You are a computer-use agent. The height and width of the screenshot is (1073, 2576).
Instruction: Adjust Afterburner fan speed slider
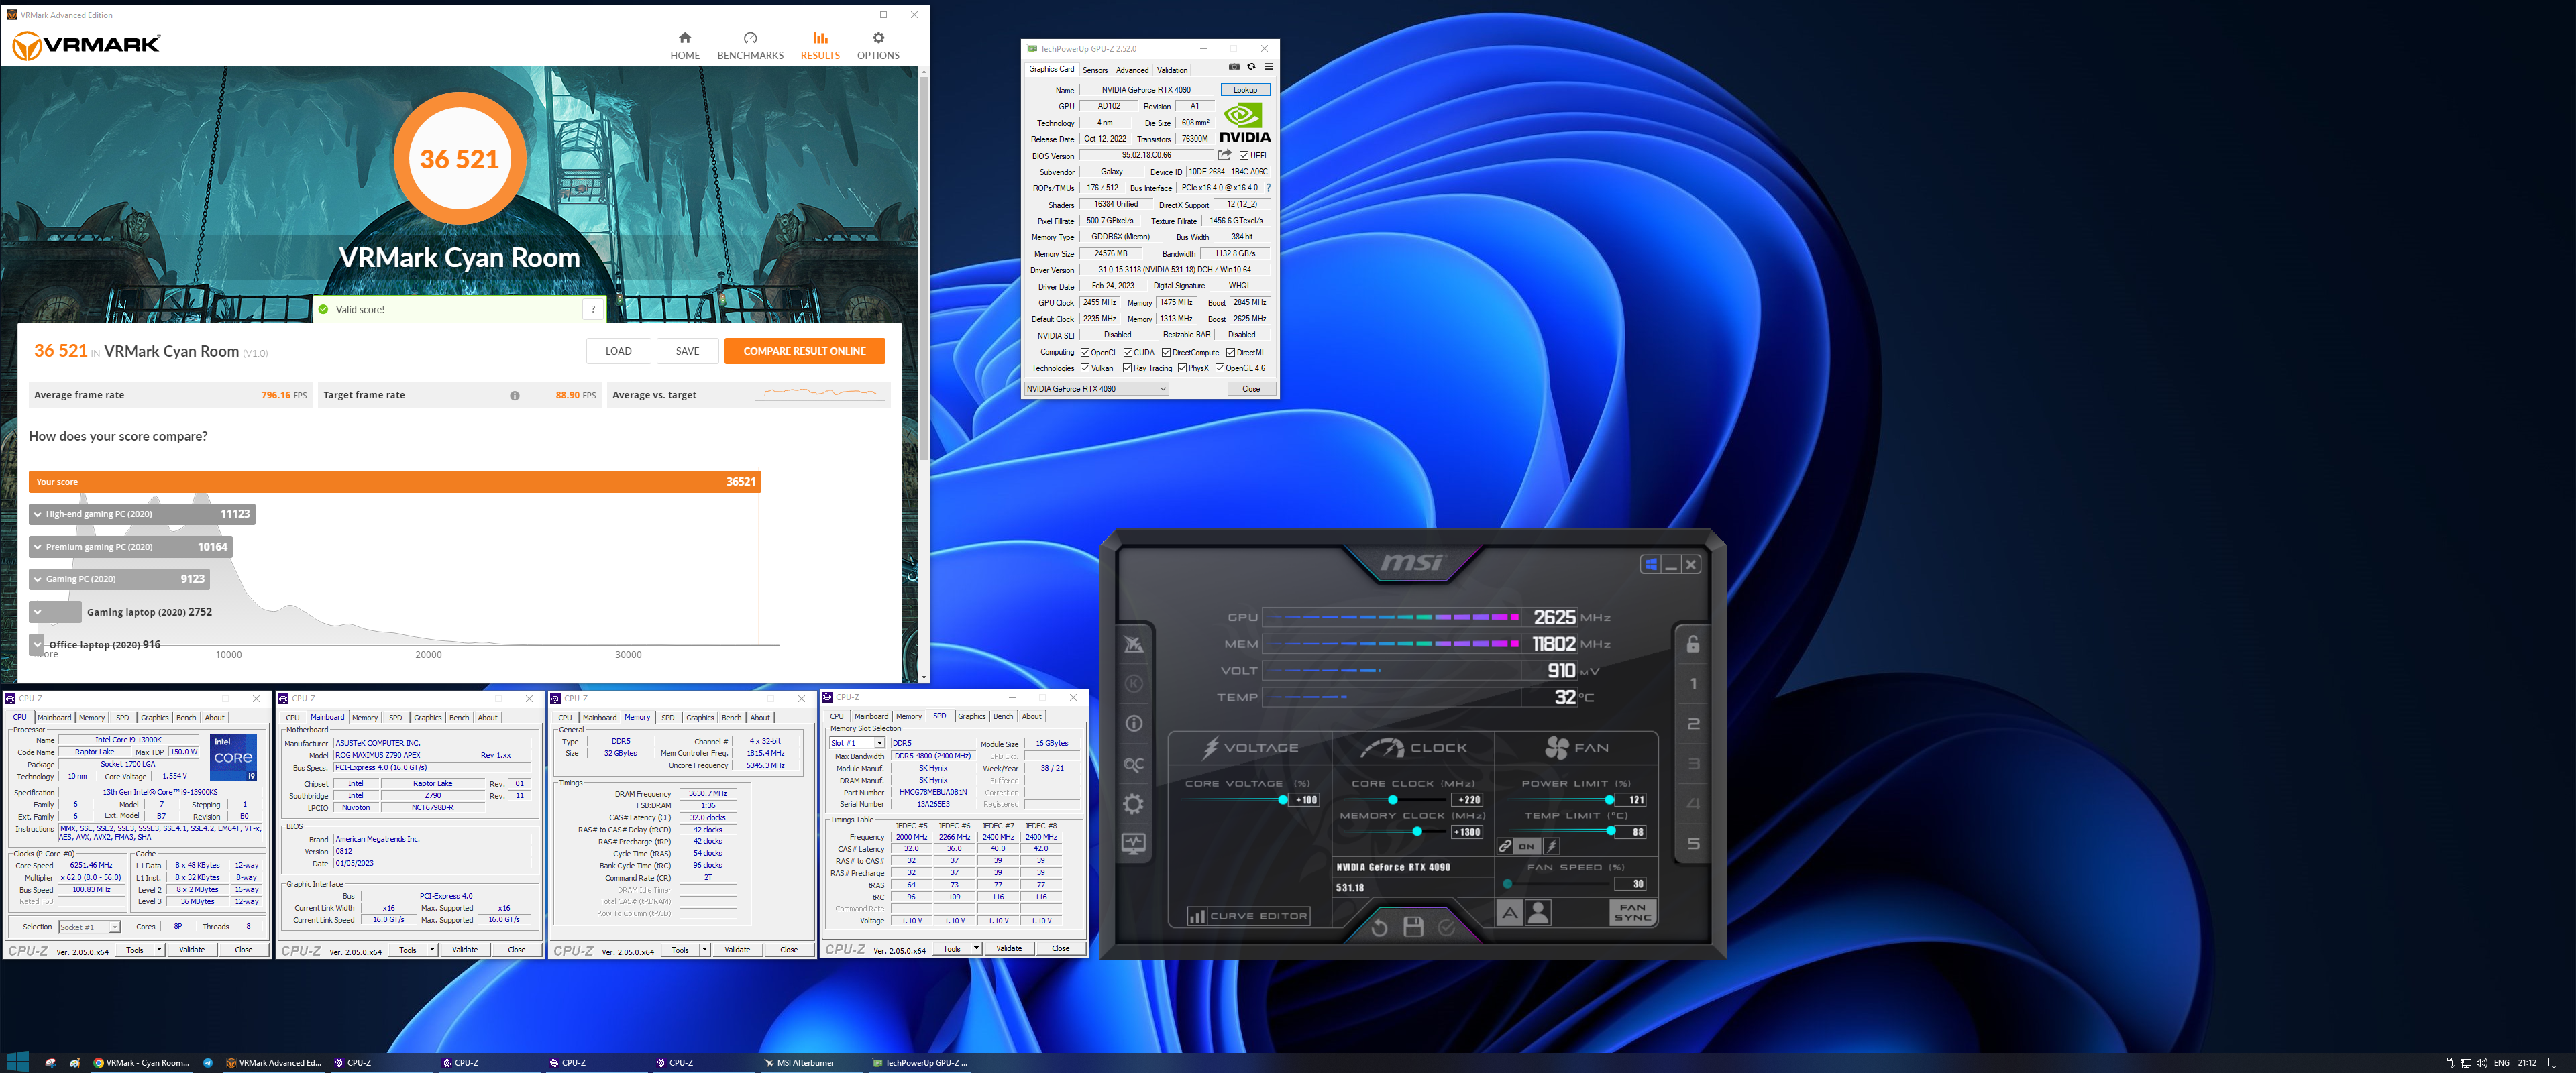pos(1507,884)
